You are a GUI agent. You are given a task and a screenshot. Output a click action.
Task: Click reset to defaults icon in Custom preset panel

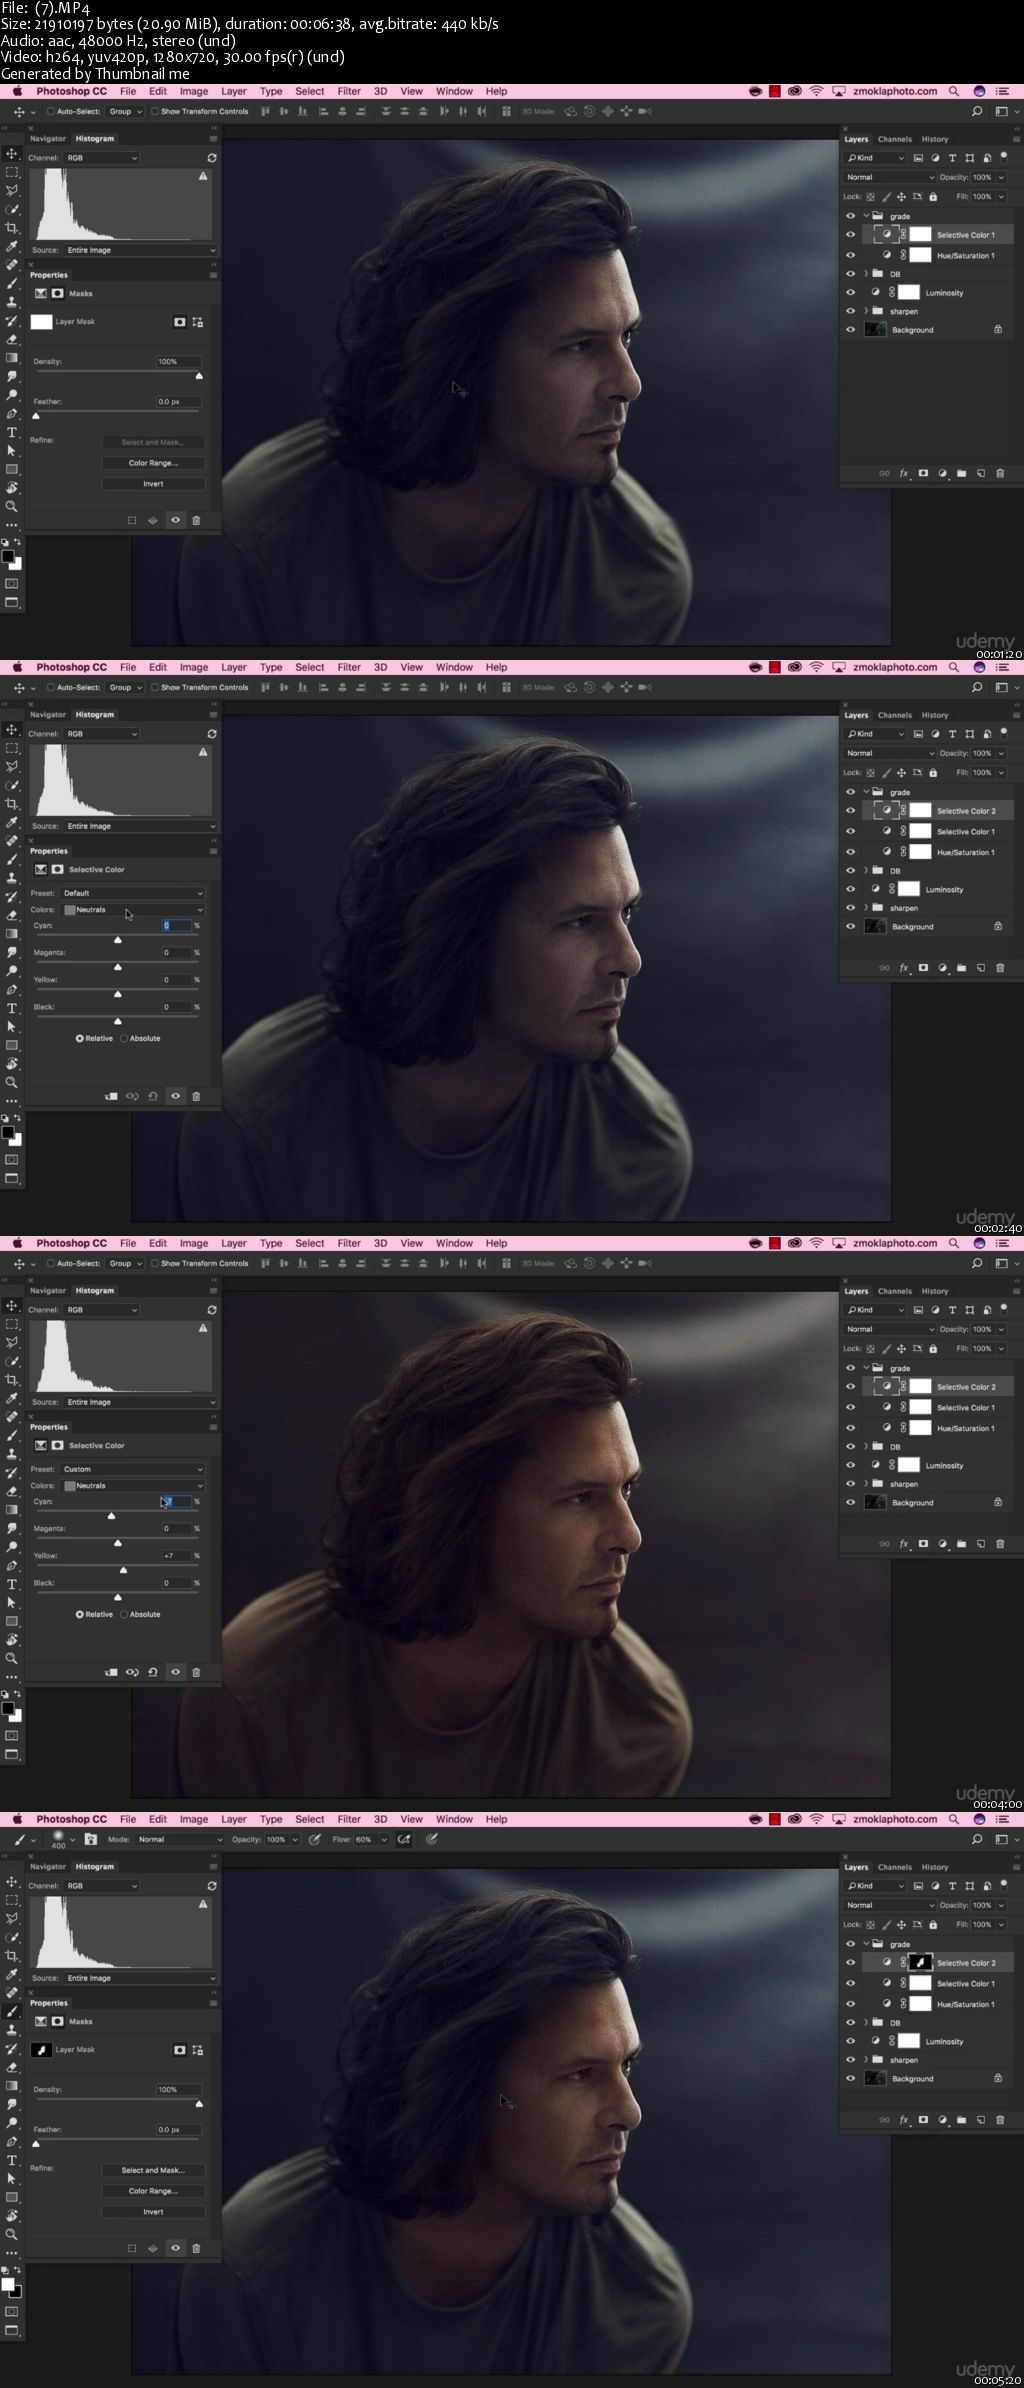pyautogui.click(x=153, y=1671)
